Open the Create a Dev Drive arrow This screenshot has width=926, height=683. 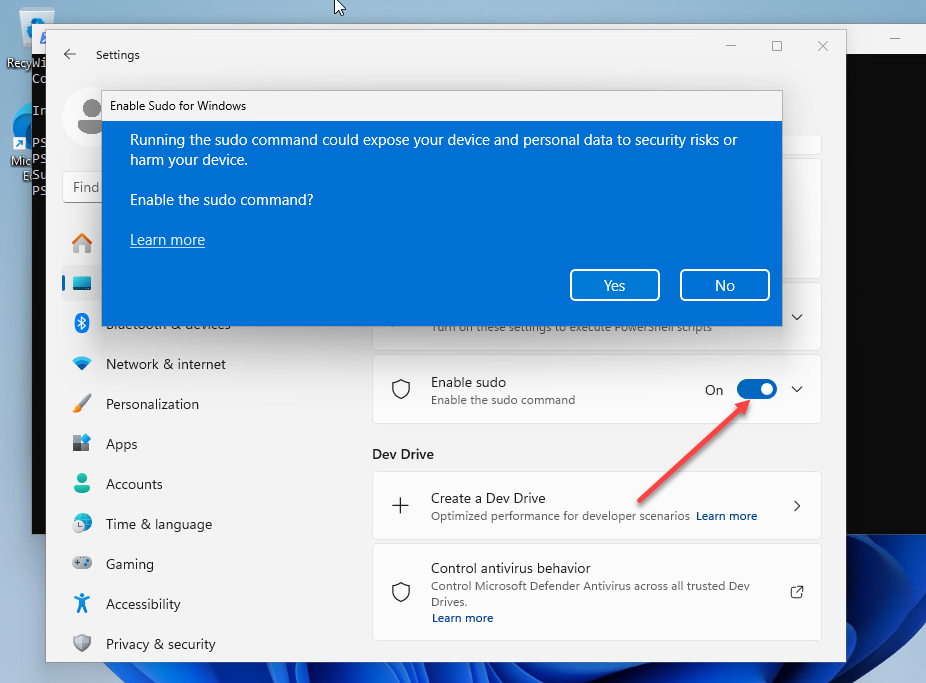coord(797,506)
